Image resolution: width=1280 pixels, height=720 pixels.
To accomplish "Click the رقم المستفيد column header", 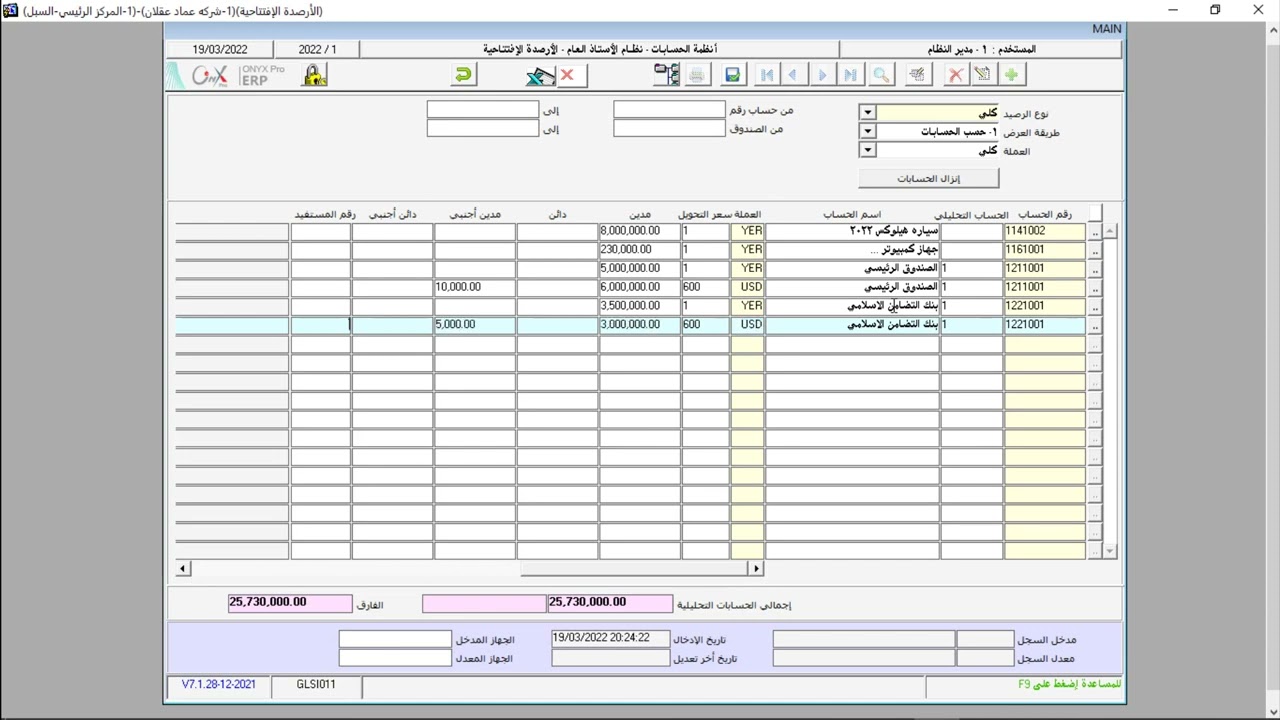I will [325, 214].
